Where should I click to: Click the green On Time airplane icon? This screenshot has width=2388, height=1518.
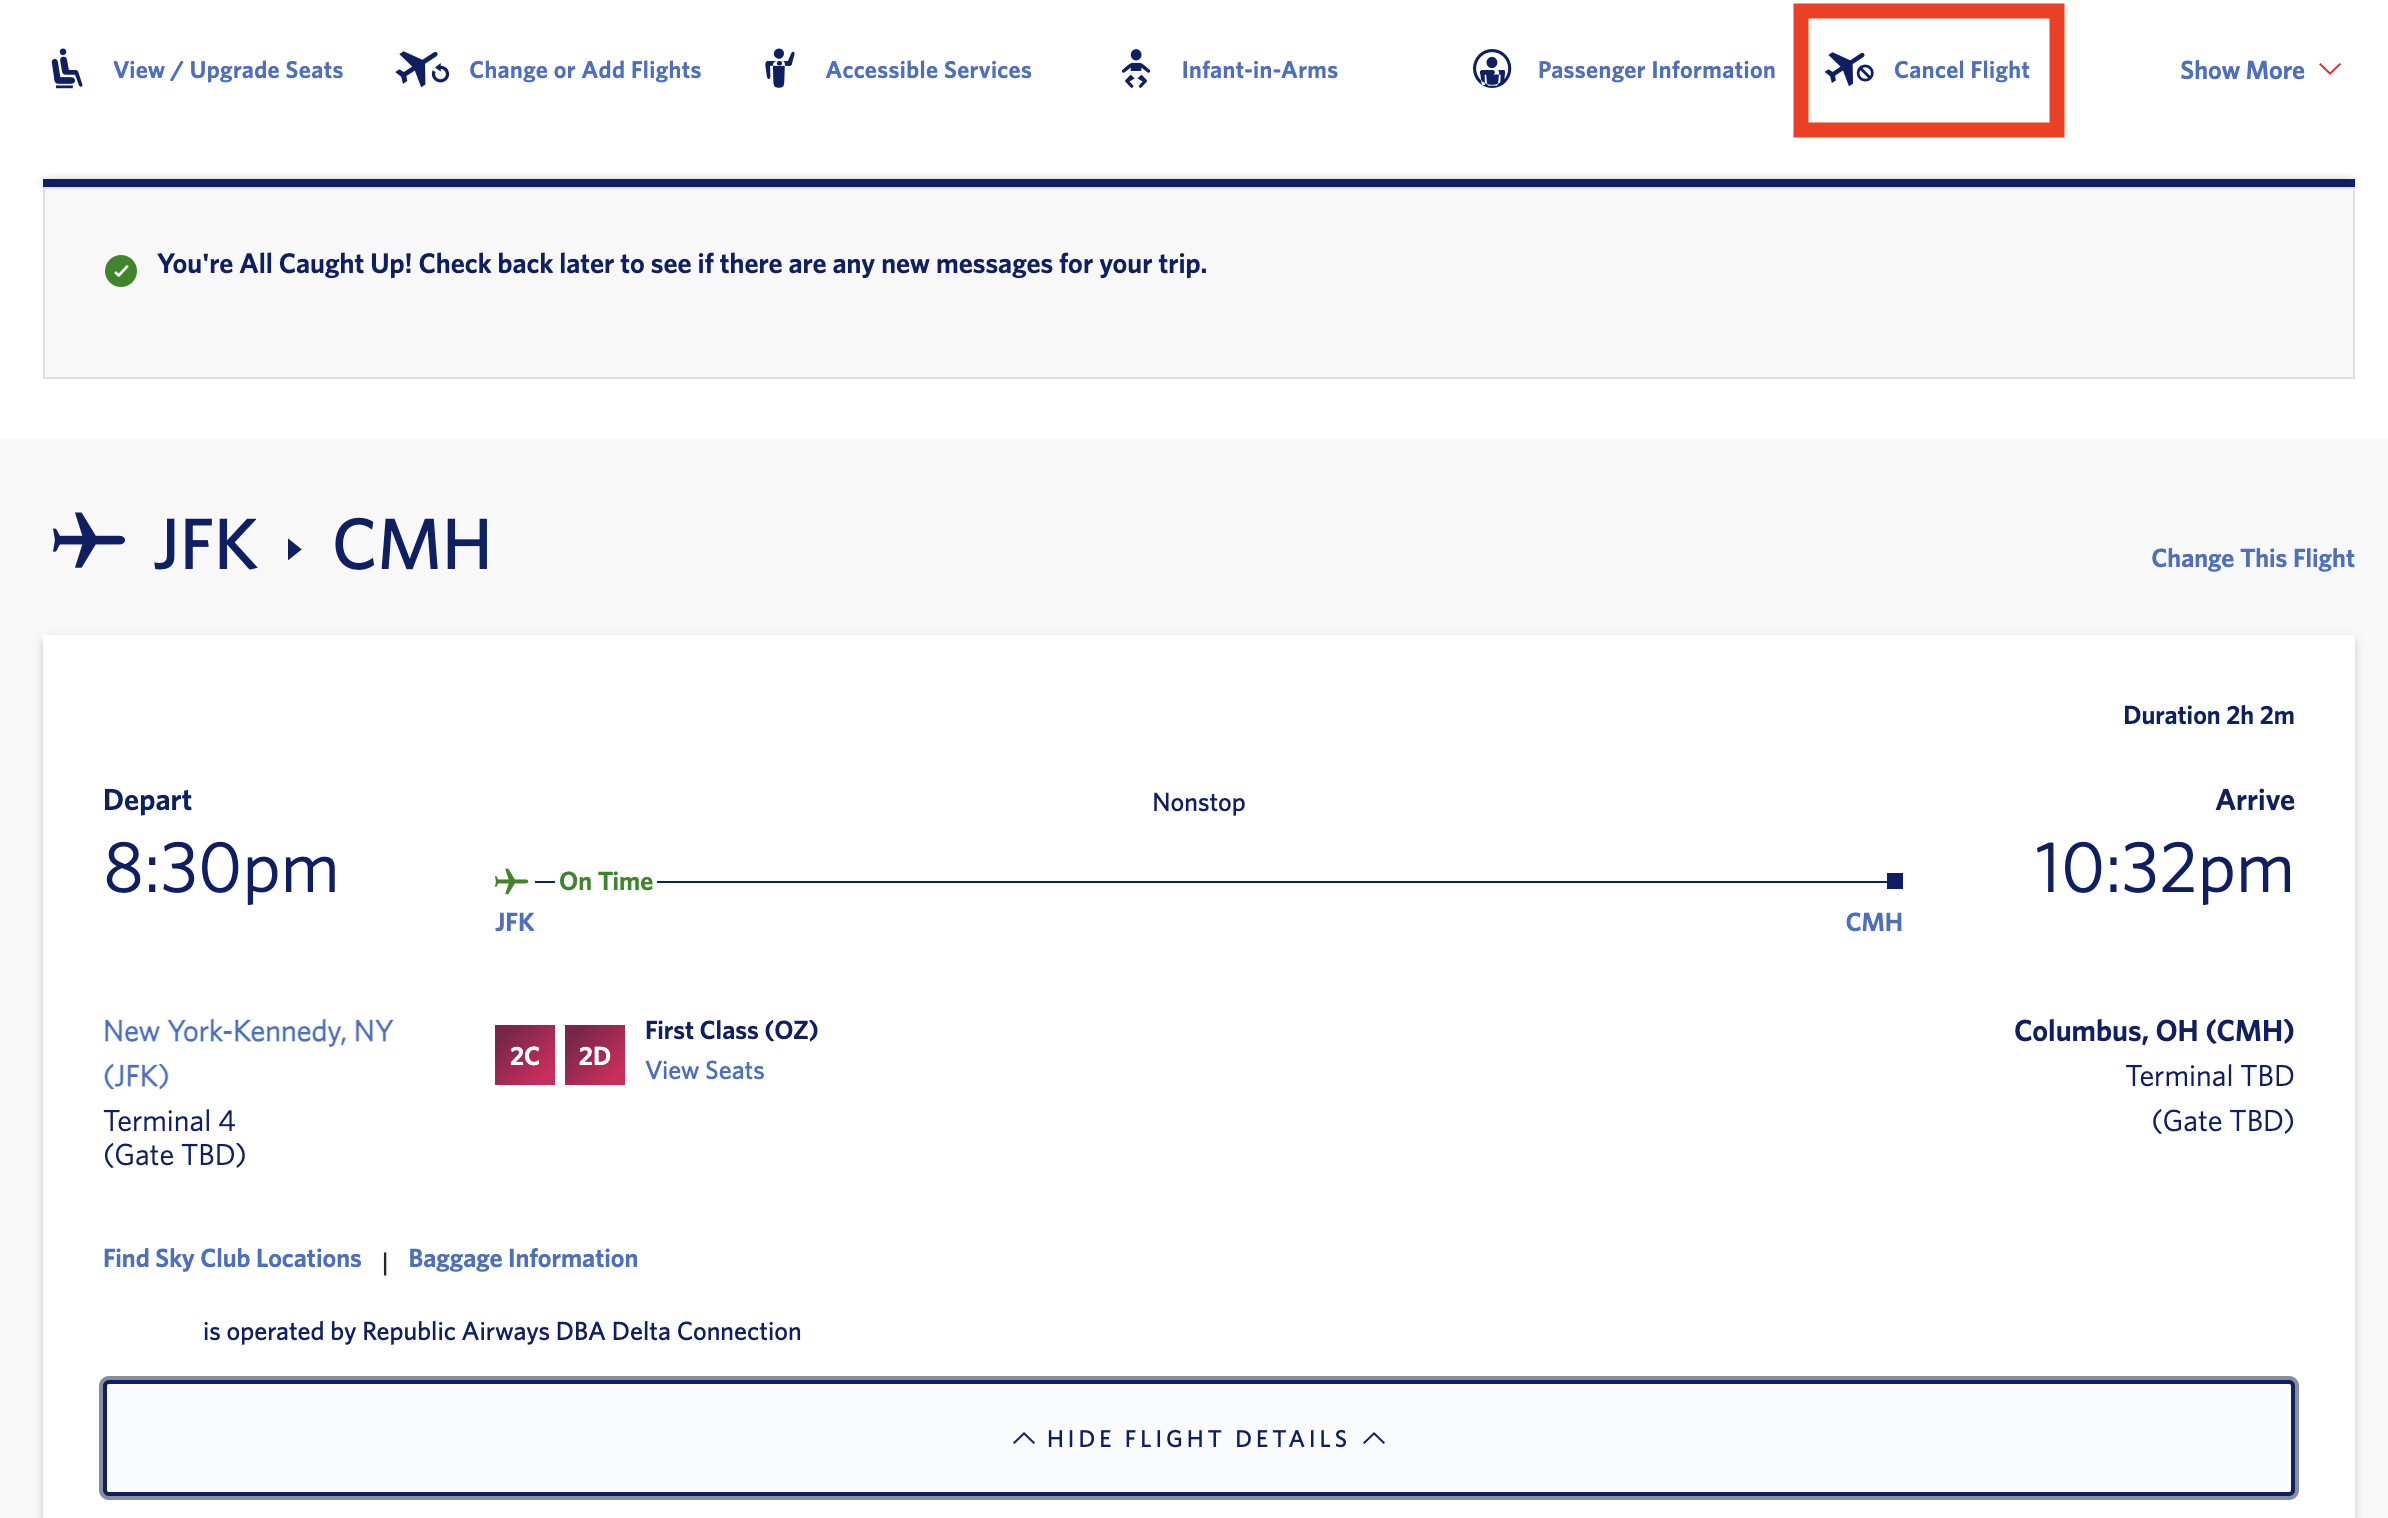511,881
